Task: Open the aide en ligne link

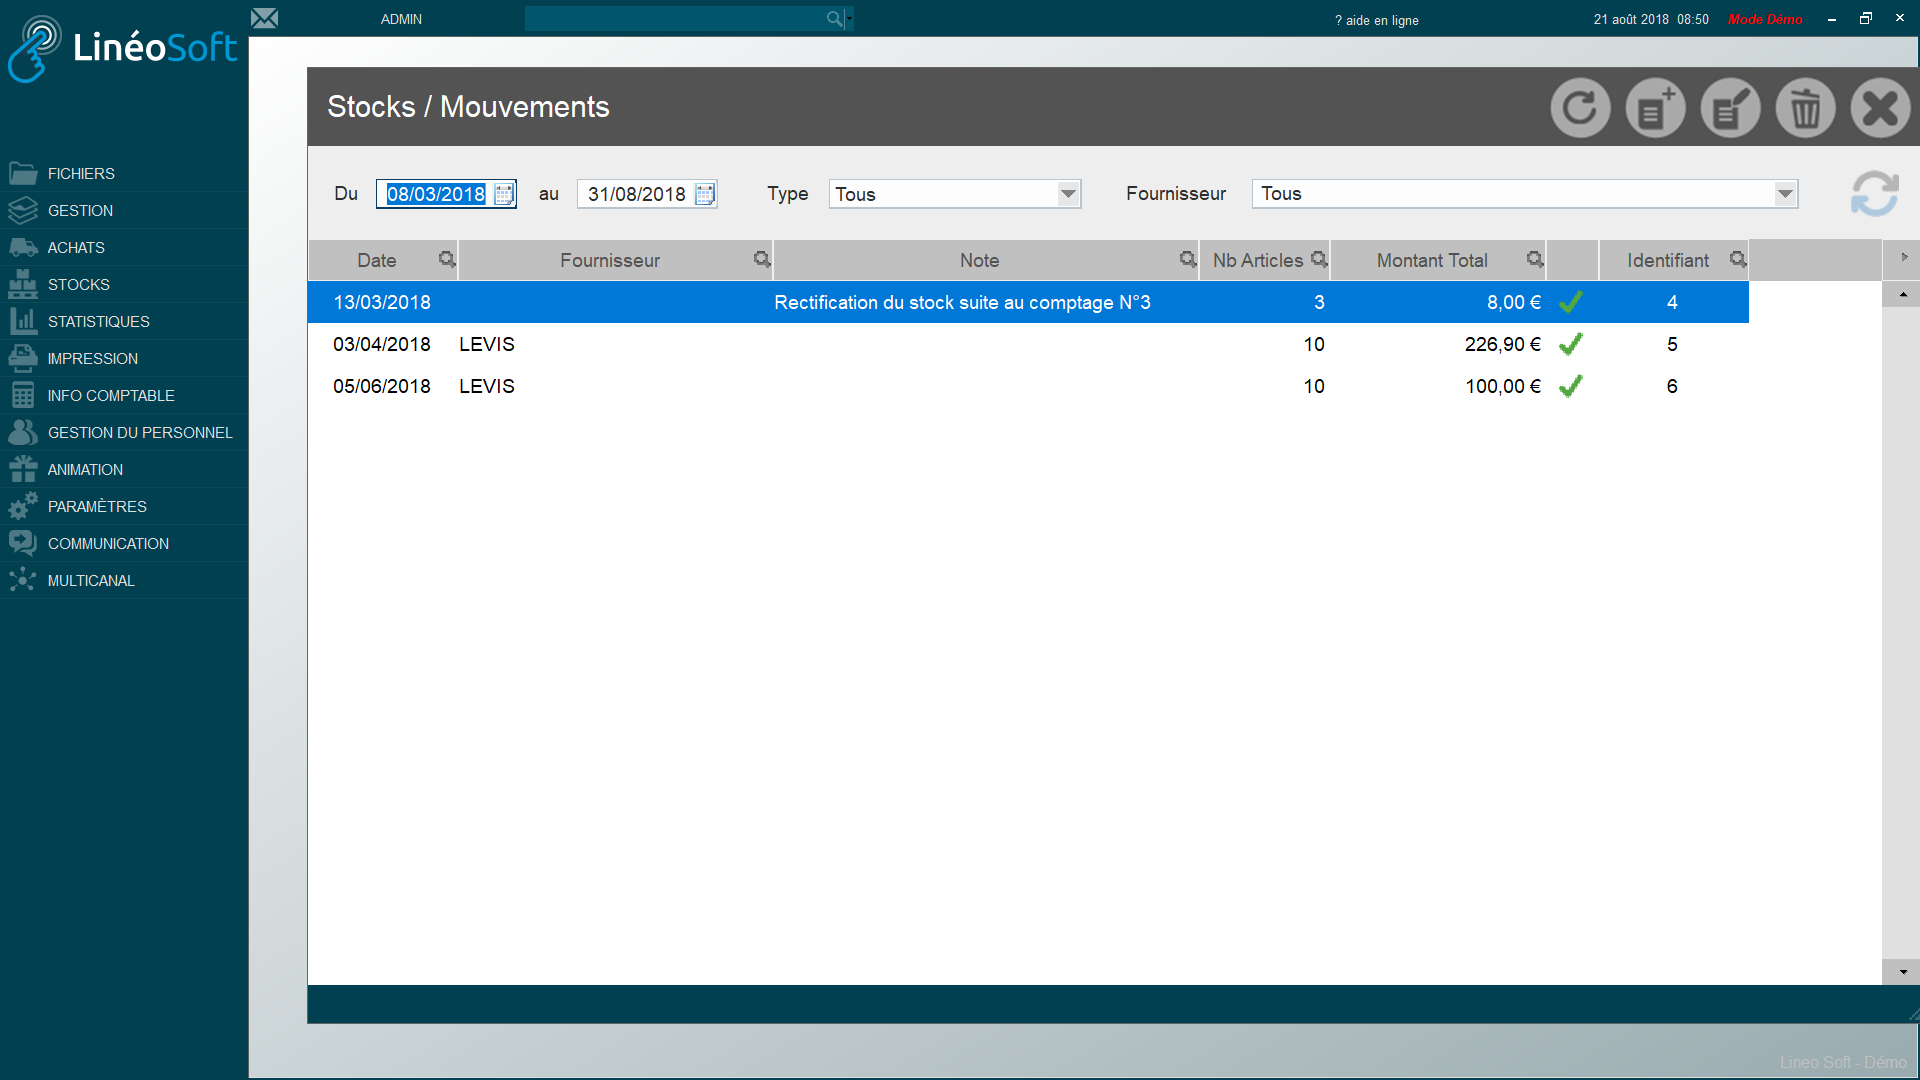Action: [1376, 20]
